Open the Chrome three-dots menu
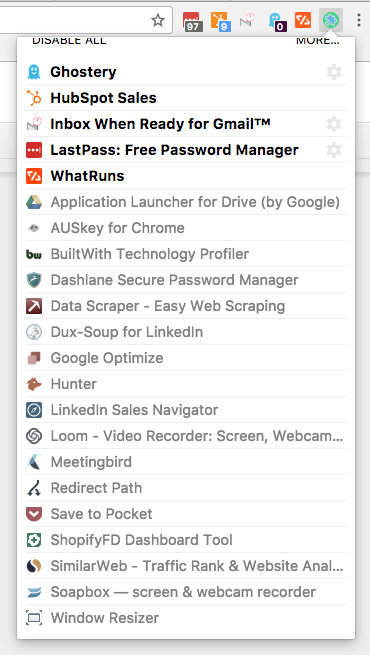 359,20
